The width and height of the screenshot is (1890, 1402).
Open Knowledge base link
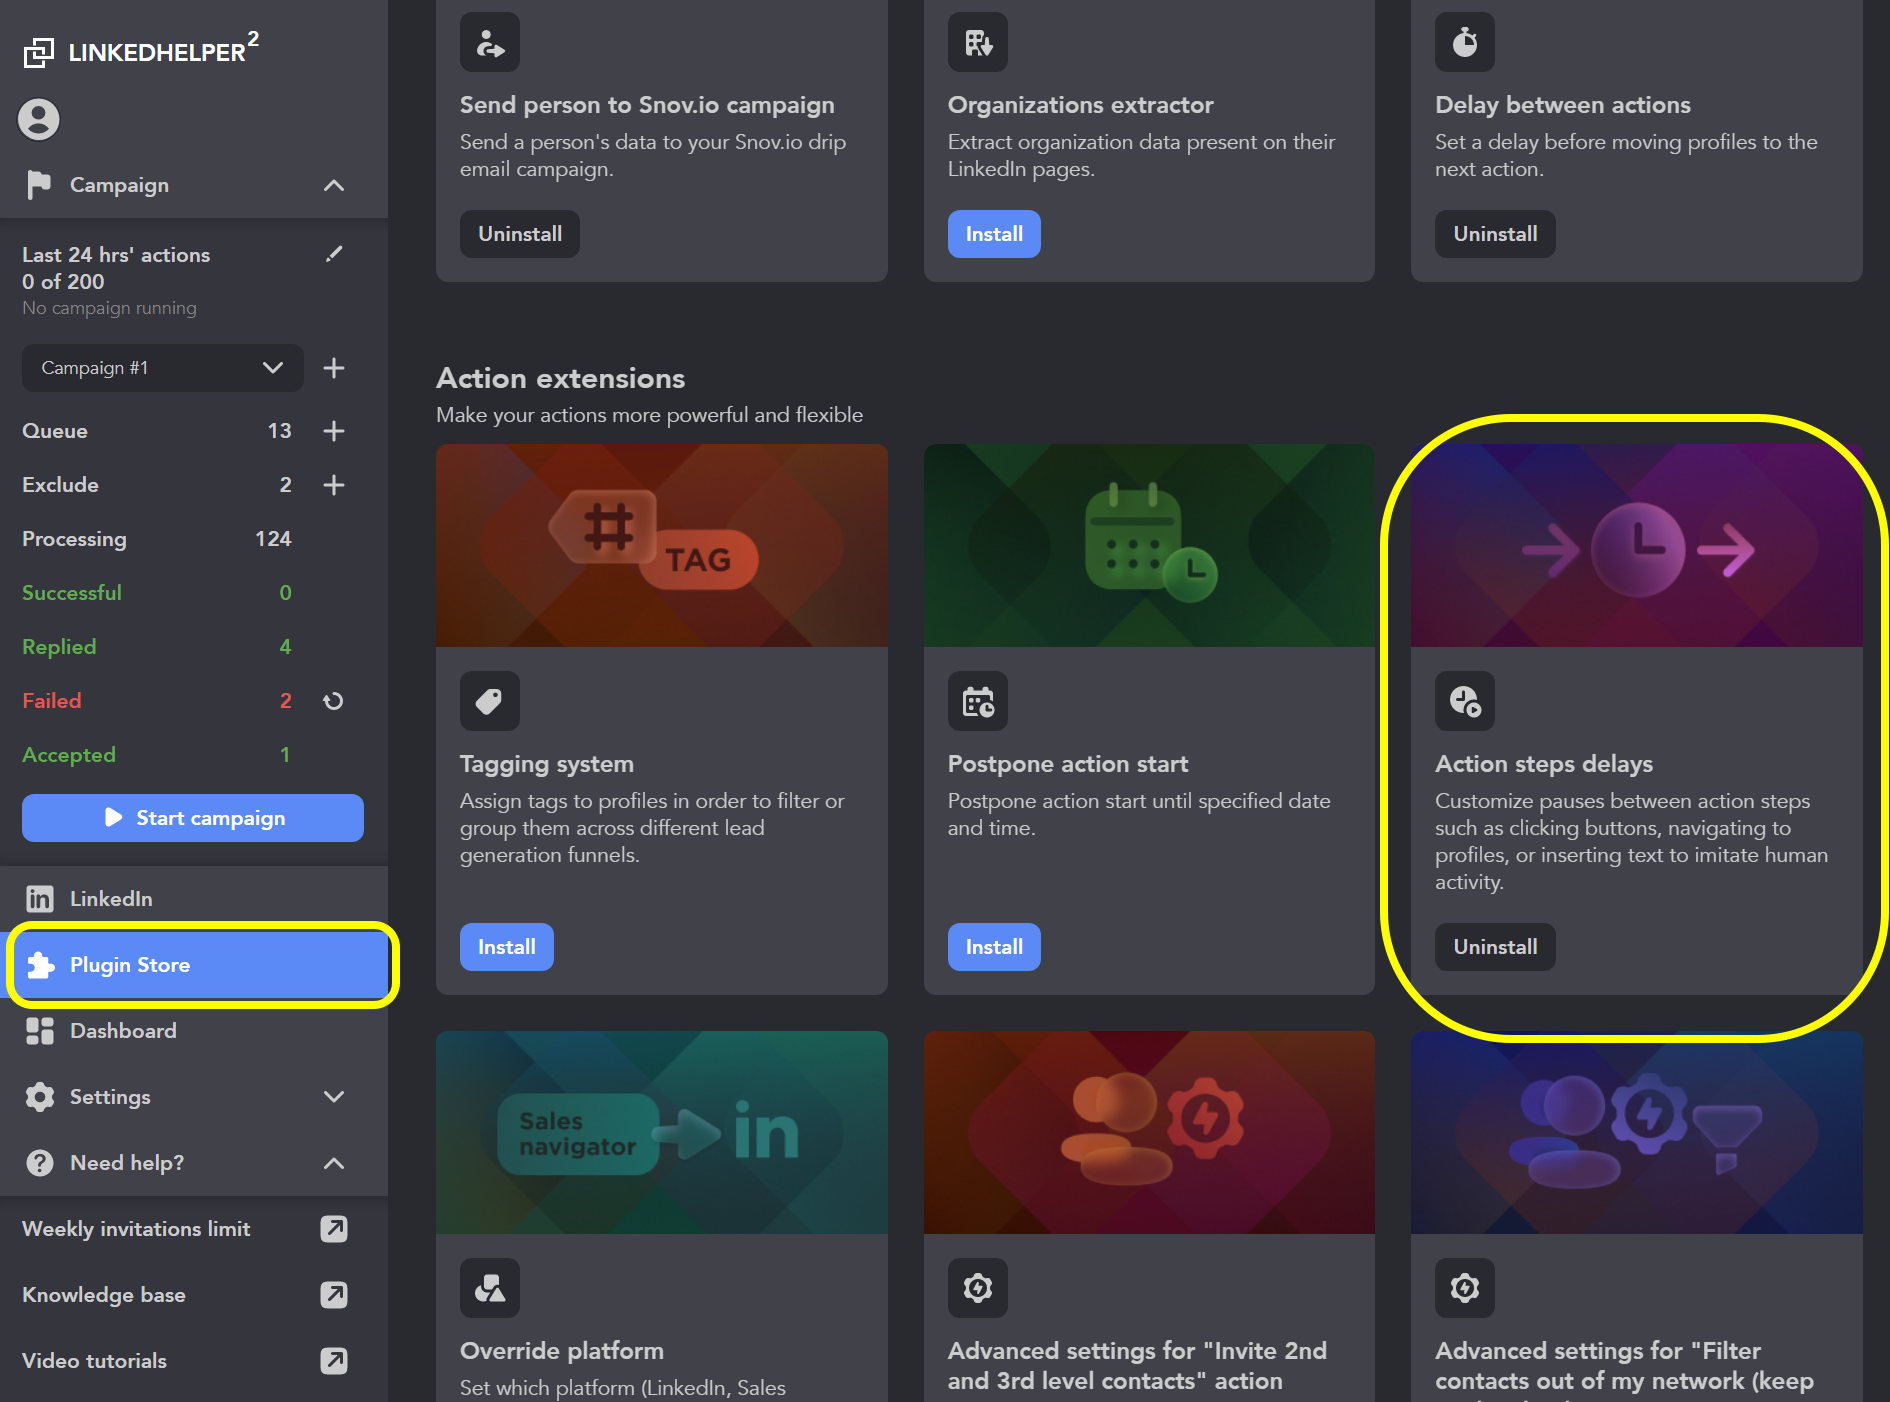tap(104, 1295)
